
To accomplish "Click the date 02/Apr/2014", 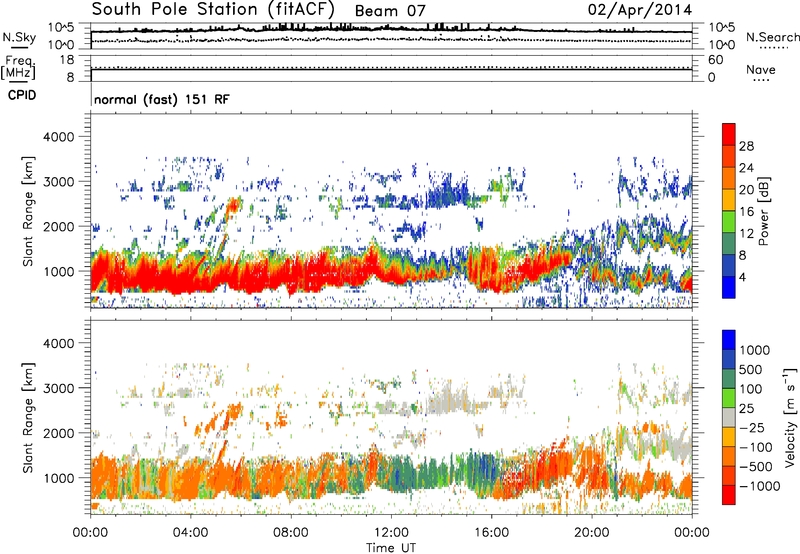I will tap(640, 10).
